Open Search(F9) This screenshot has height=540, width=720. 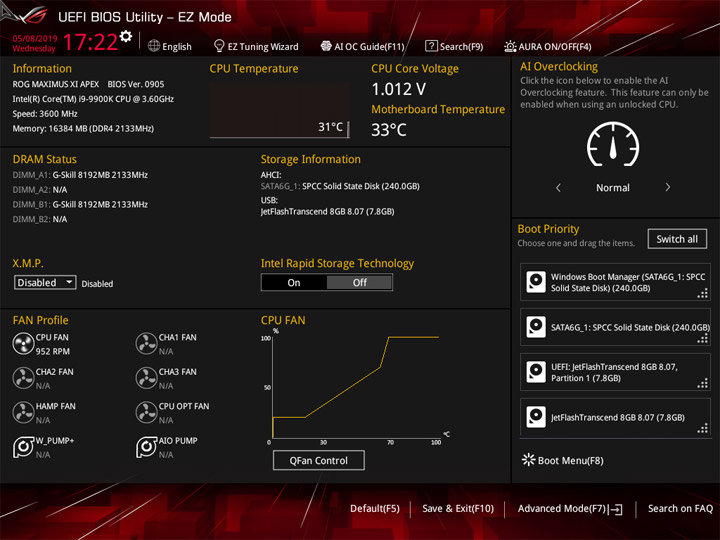(454, 46)
